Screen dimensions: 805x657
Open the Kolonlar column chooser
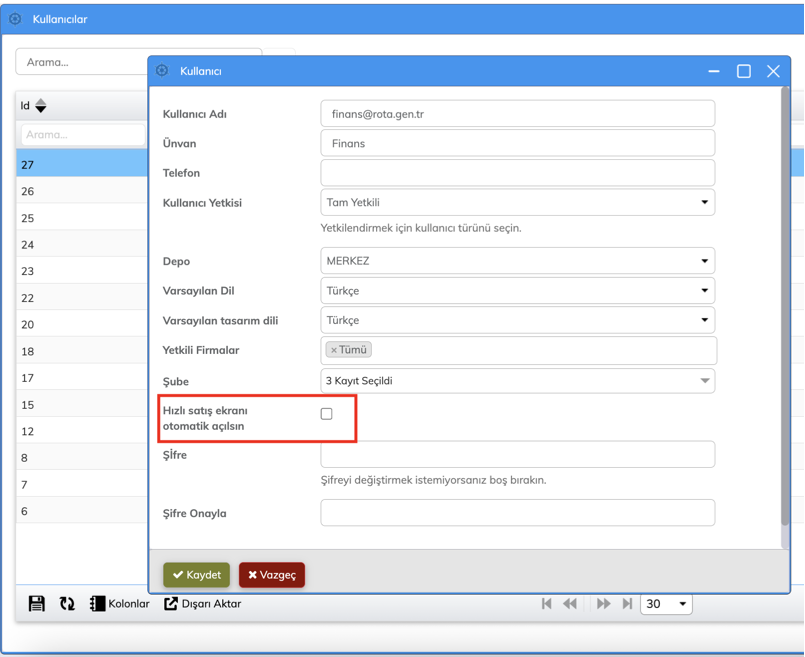pyautogui.click(x=119, y=604)
